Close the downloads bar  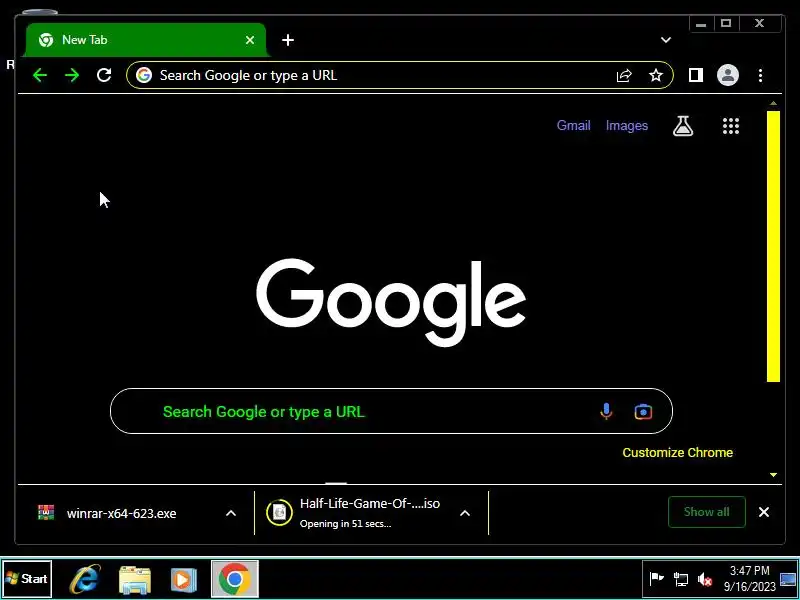coord(764,512)
